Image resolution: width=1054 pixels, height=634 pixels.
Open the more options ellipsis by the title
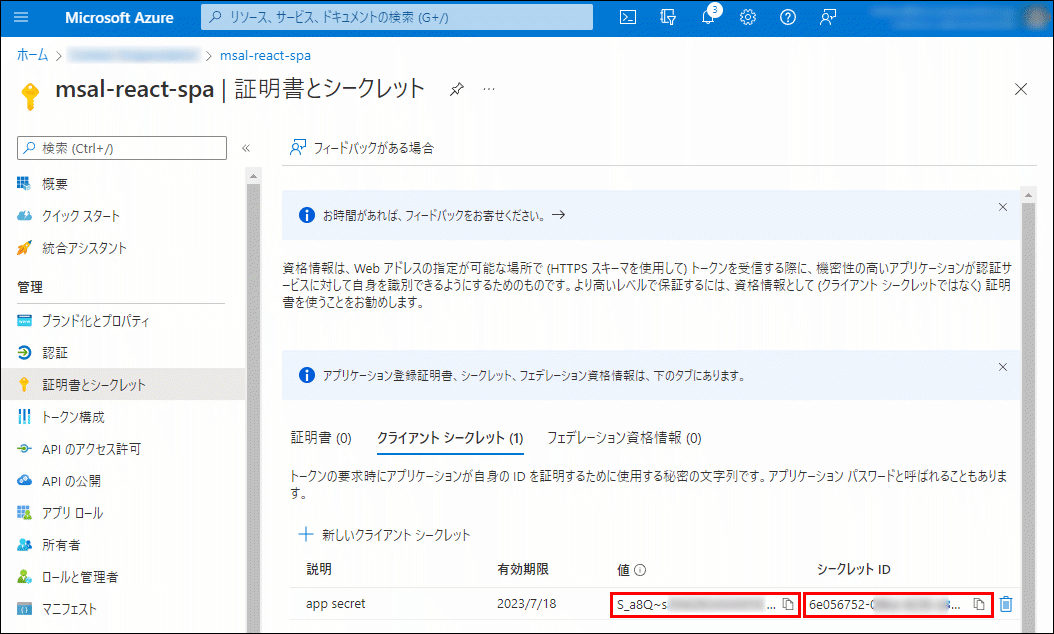point(489,89)
